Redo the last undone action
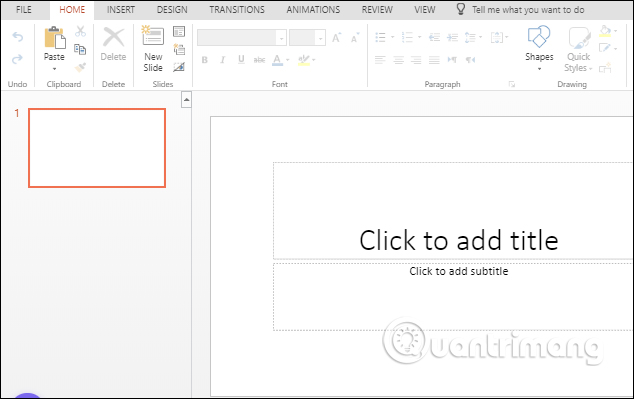 click(x=17, y=59)
